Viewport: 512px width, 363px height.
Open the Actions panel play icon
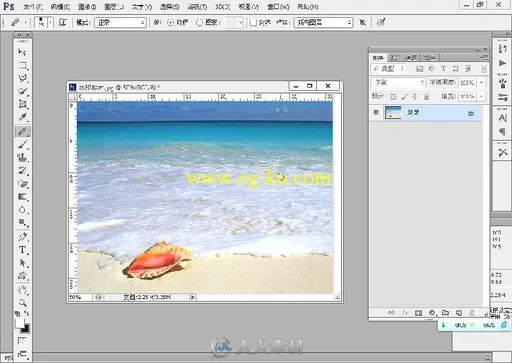coord(502,63)
